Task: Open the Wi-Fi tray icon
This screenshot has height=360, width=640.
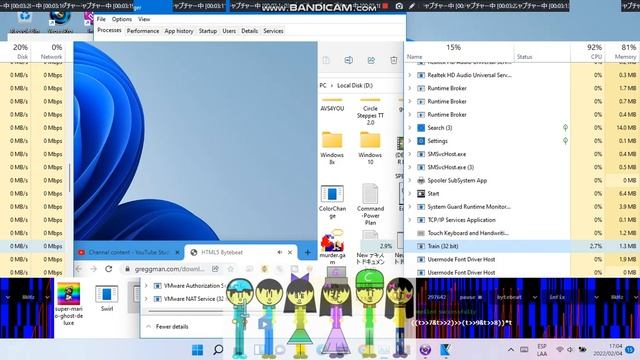Action: click(x=560, y=350)
